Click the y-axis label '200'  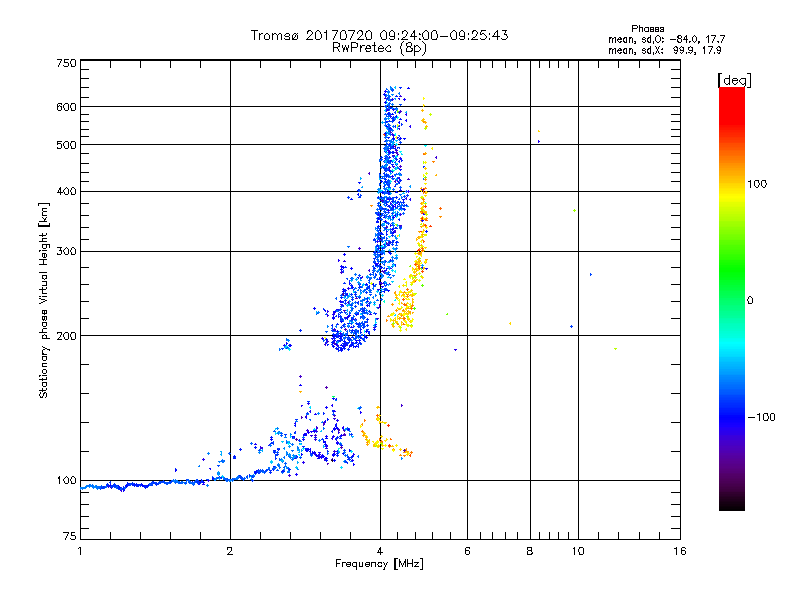pos(66,336)
